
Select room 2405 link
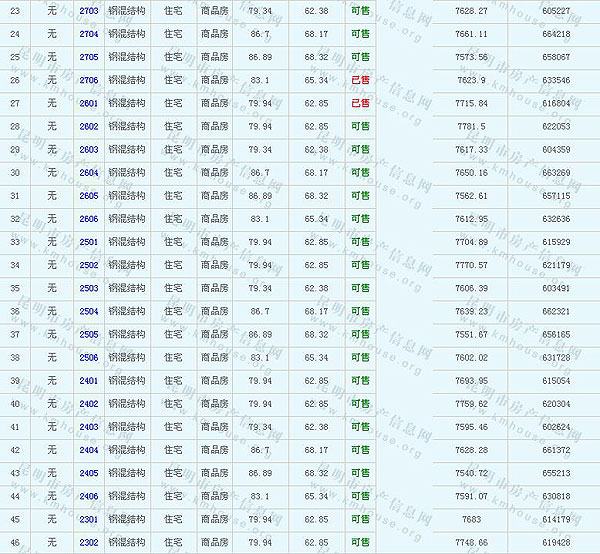pyautogui.click(x=88, y=473)
